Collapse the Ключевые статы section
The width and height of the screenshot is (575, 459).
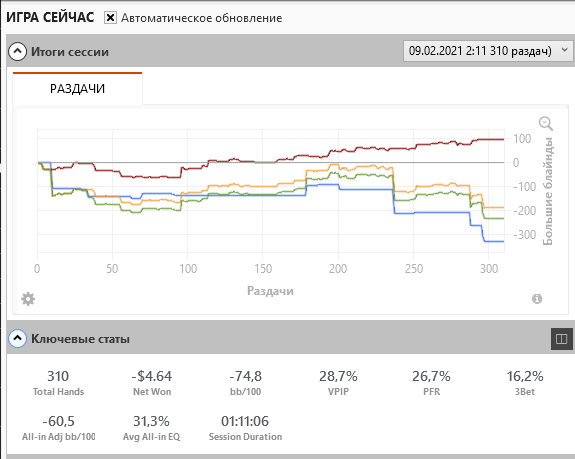pos(18,339)
